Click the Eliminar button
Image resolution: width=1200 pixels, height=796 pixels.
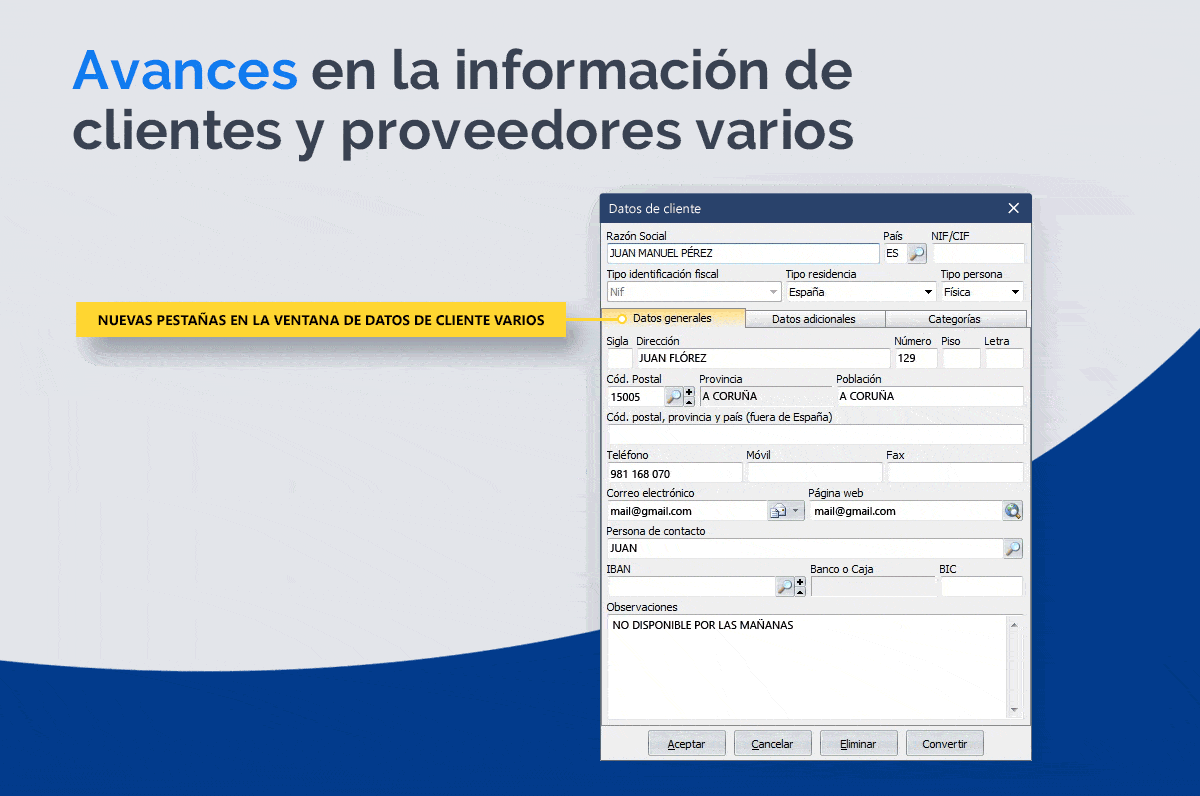[x=858, y=744]
